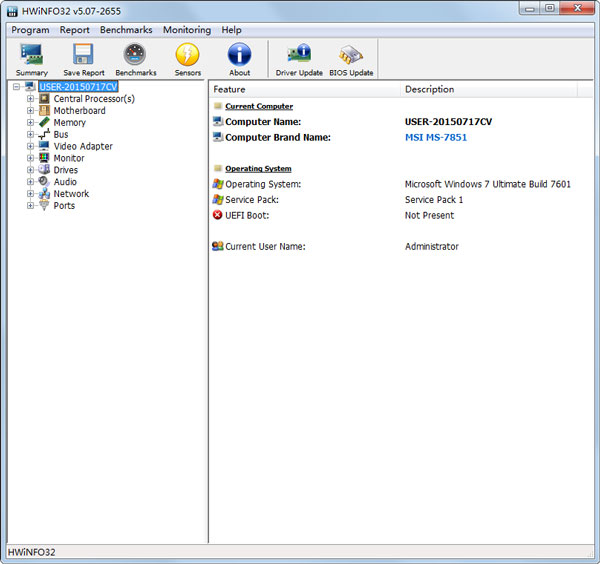Open the Help menu

coord(232,30)
